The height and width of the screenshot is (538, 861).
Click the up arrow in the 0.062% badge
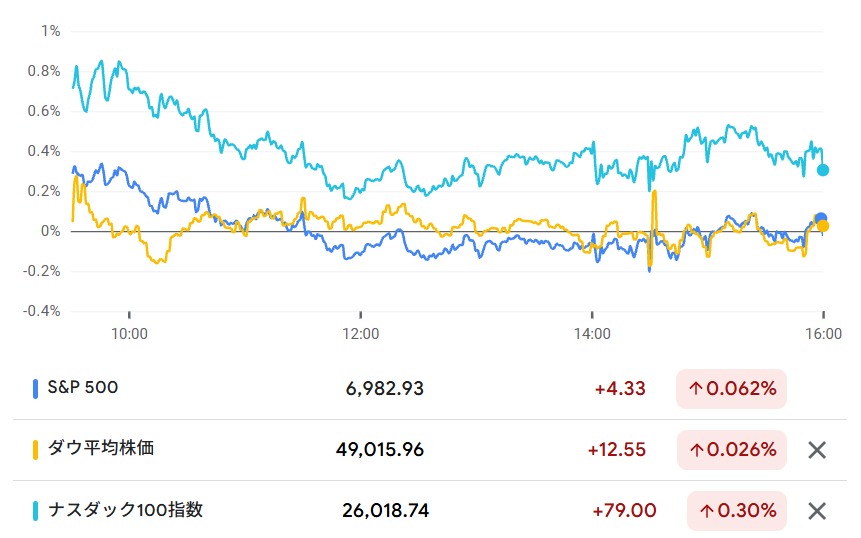[696, 389]
